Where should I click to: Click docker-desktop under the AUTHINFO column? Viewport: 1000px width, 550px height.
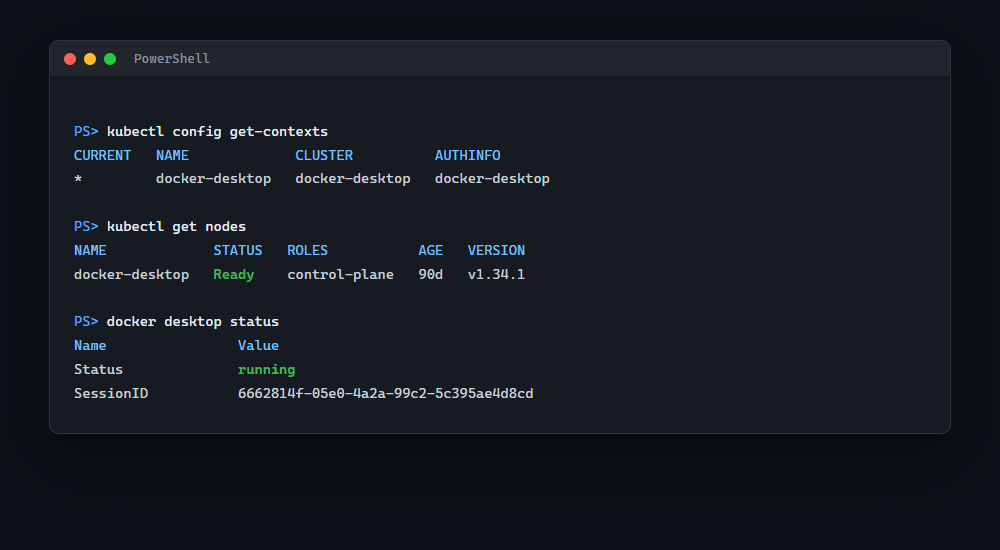click(x=492, y=179)
